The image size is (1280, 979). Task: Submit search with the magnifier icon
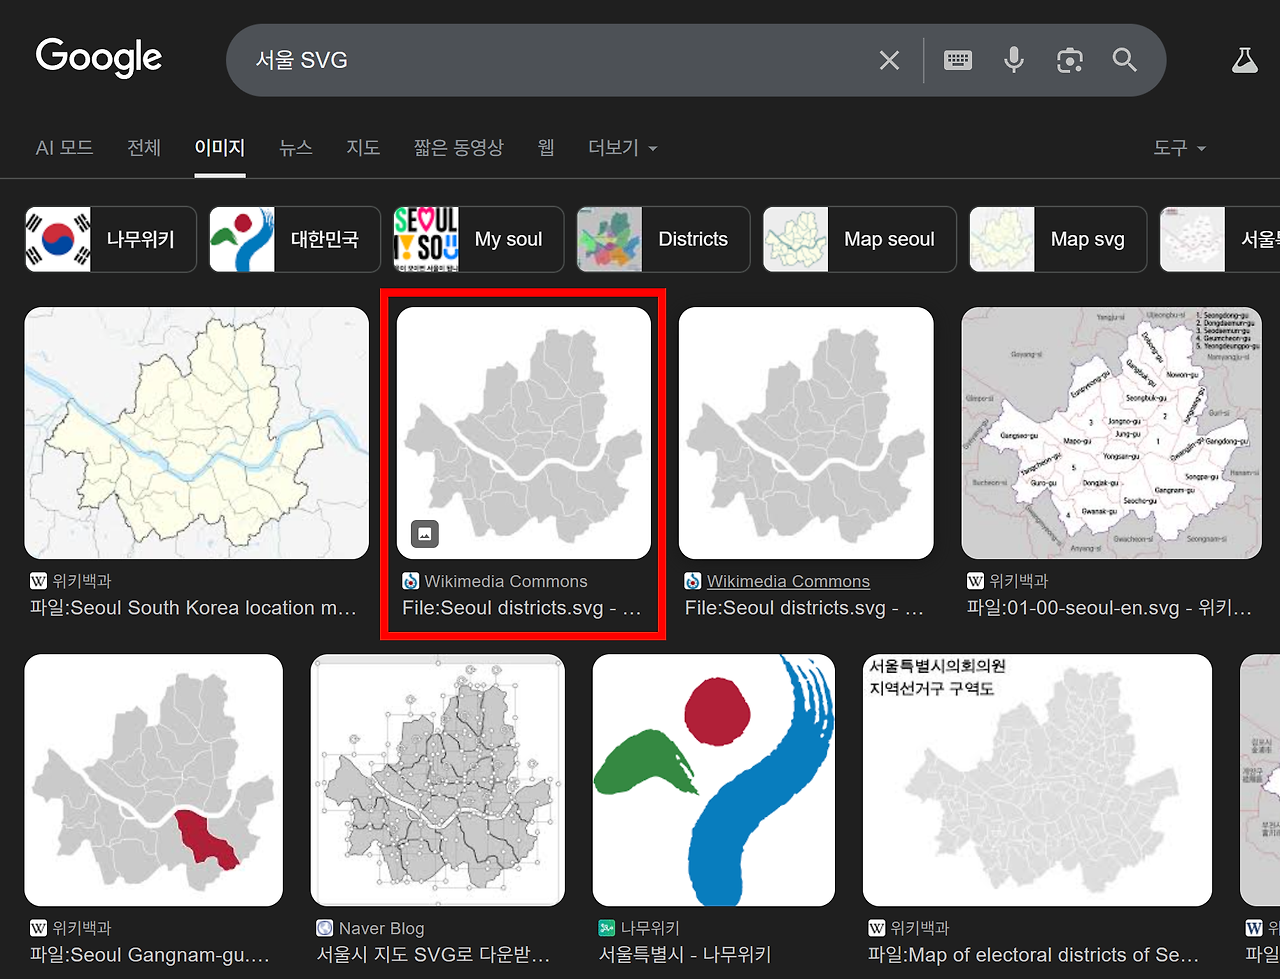click(1125, 60)
